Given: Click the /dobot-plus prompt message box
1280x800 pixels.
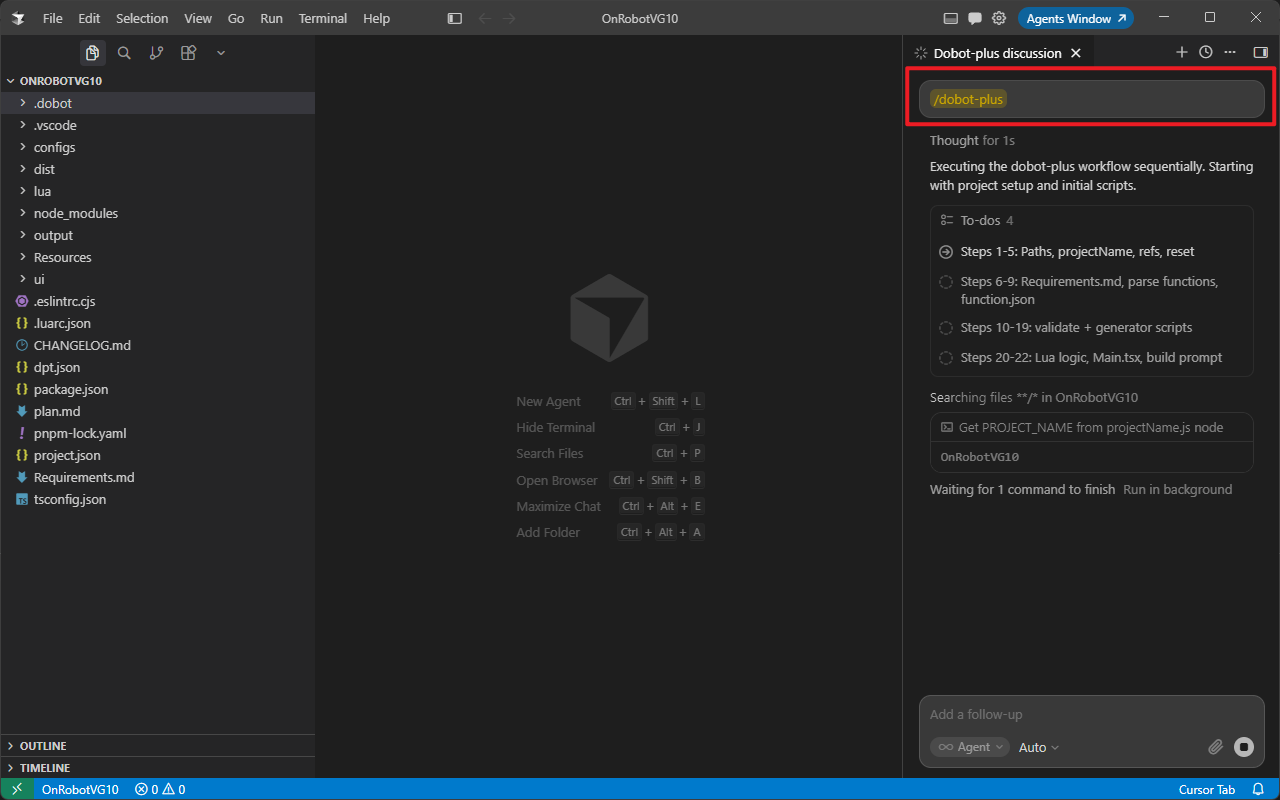Looking at the screenshot, I should [x=1091, y=99].
